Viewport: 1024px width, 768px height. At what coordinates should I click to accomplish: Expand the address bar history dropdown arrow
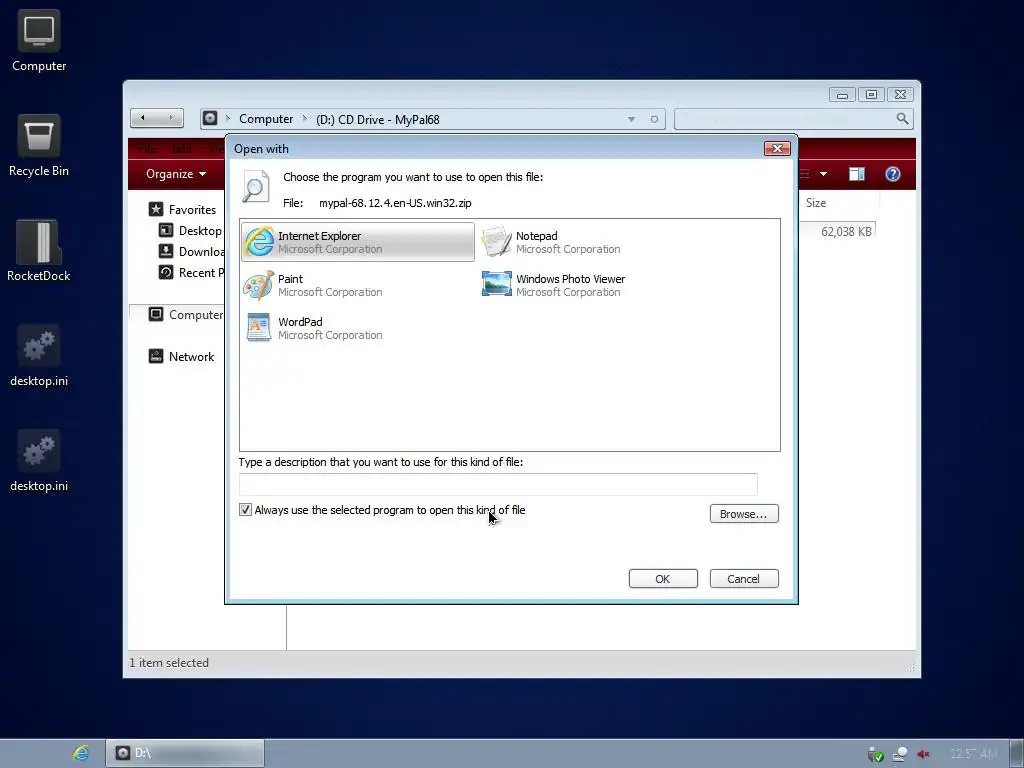[x=631, y=120]
